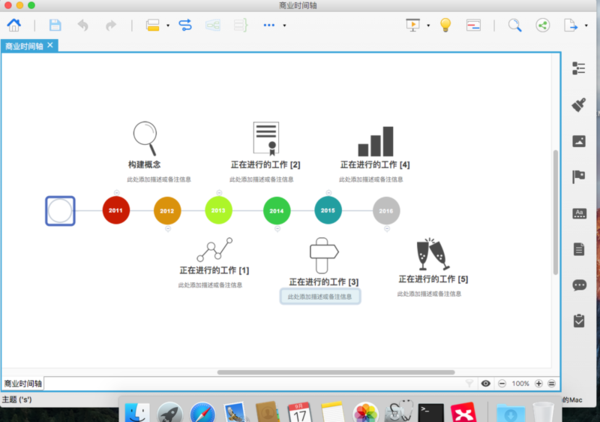Click the highlighted note under 工作 [3]
600x422 pixels.
[x=320, y=297]
